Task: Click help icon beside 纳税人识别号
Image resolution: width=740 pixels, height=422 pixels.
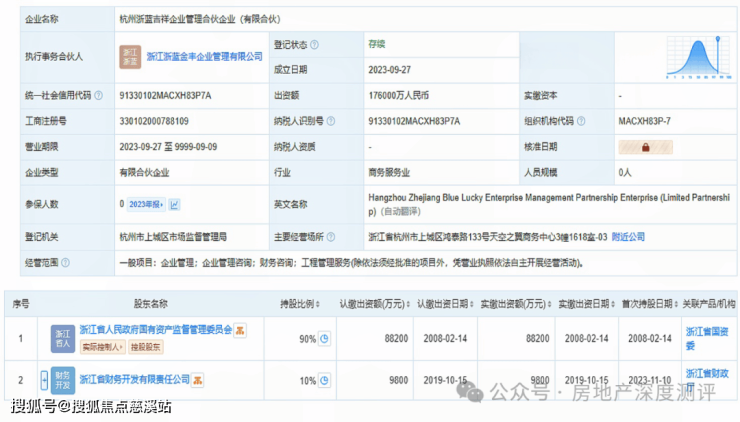Action: click(331, 121)
